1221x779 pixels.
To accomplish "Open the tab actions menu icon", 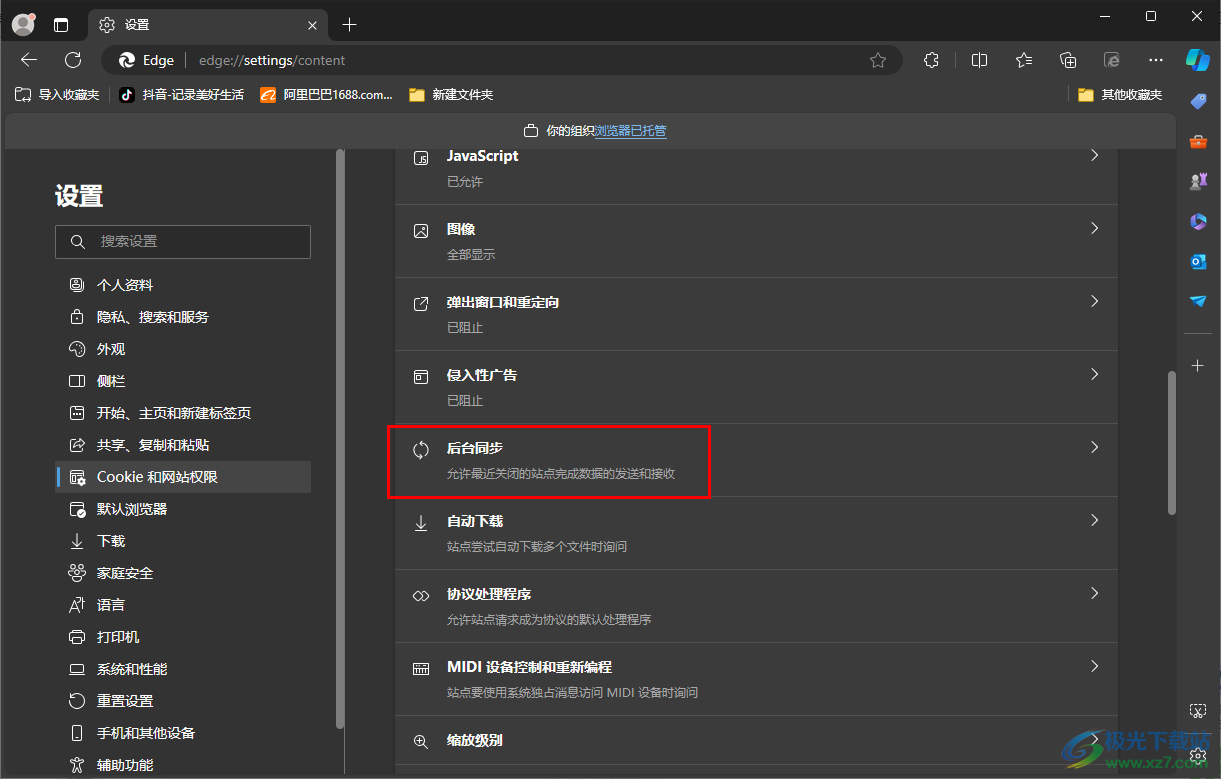I will 61,25.
